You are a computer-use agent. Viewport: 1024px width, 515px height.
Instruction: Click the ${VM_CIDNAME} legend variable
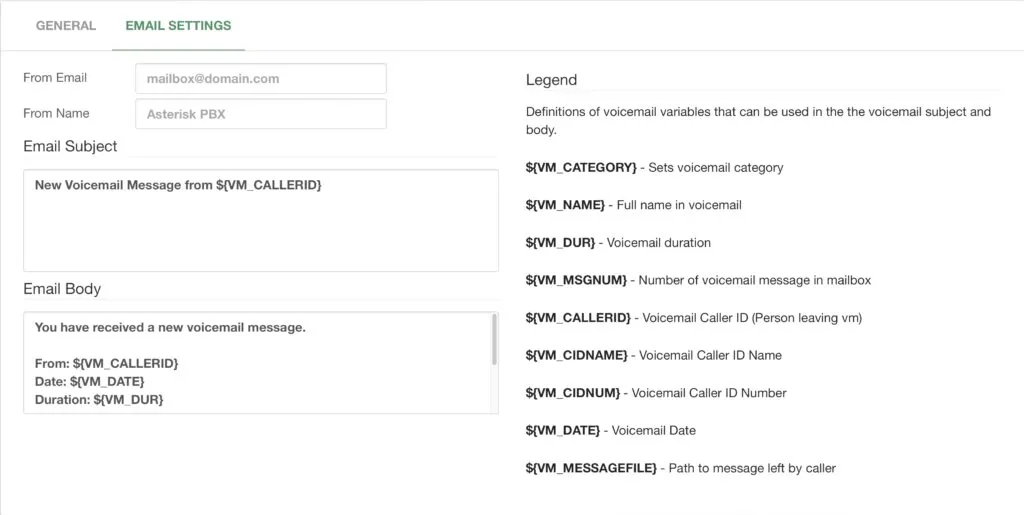(x=576, y=356)
